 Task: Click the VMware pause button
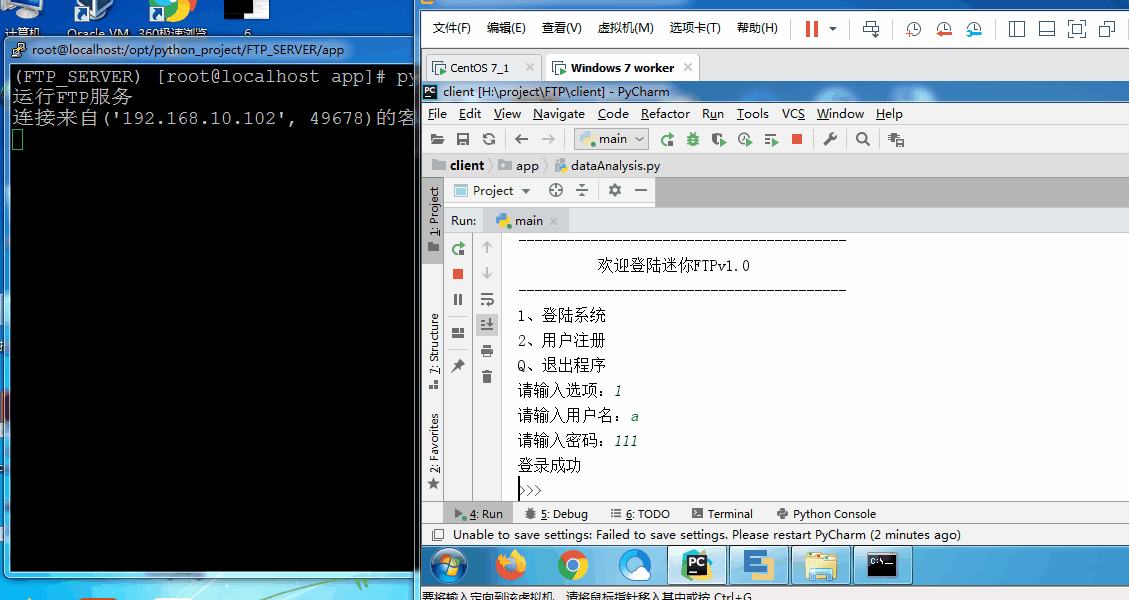811,29
